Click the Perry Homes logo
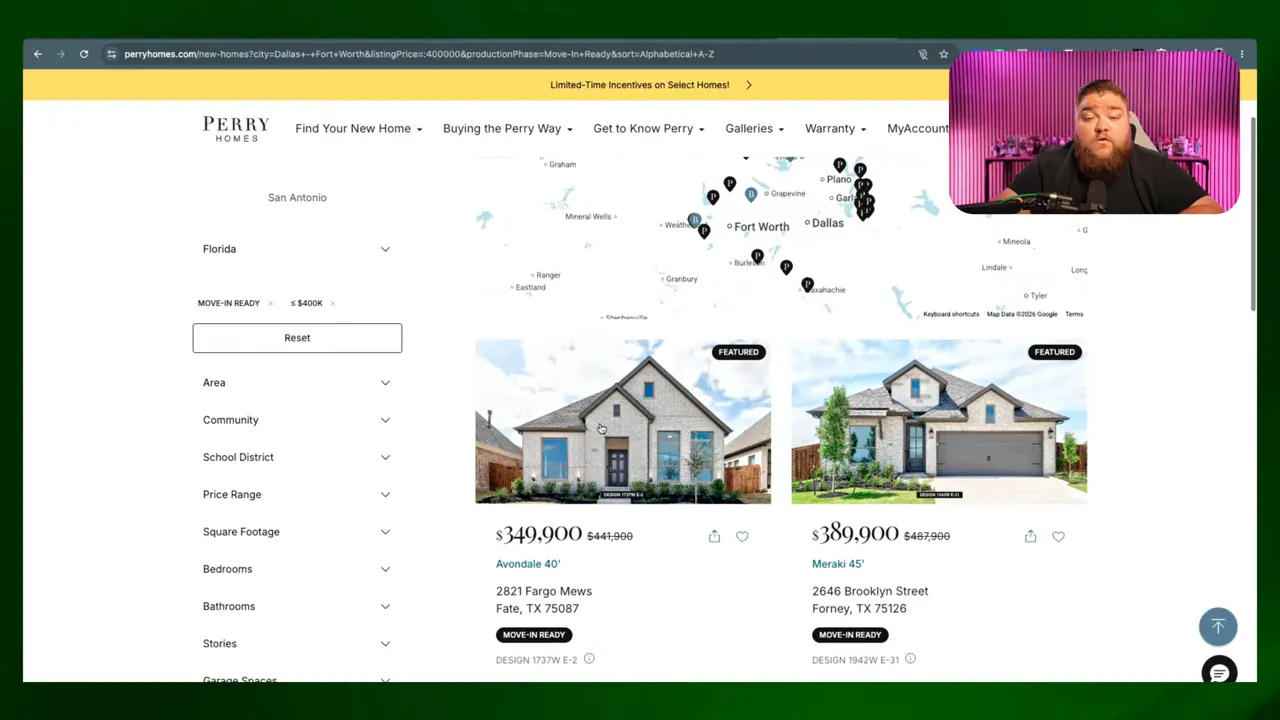Image resolution: width=1280 pixels, height=720 pixels. coord(236,128)
